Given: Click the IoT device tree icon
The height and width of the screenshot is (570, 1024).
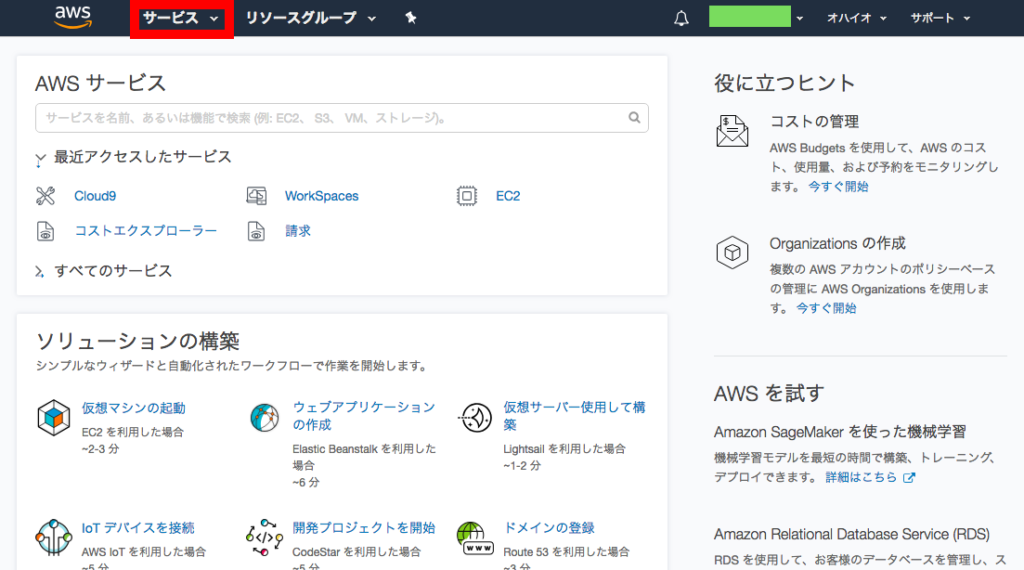Looking at the screenshot, I should pyautogui.click(x=54, y=537).
